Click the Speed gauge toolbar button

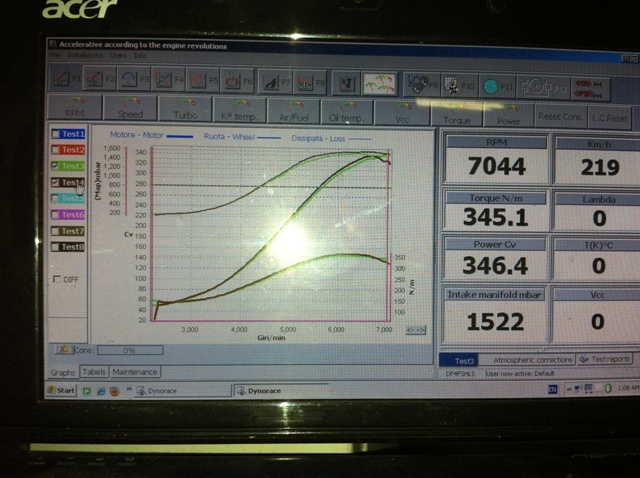tap(129, 110)
